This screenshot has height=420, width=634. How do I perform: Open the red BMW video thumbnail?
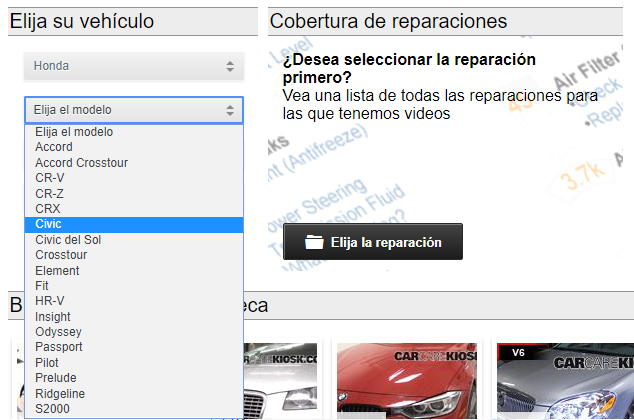[407, 381]
